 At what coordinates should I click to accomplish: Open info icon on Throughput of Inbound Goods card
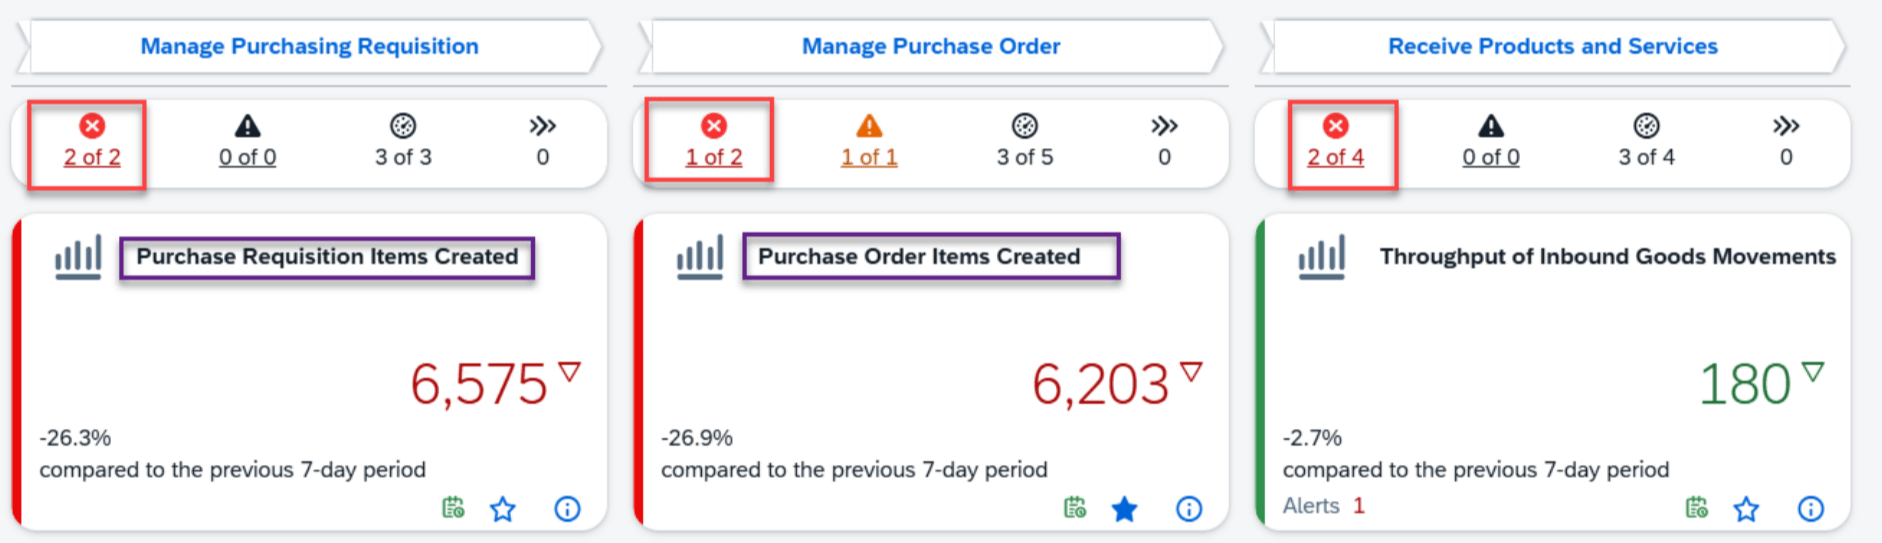pos(1810,509)
